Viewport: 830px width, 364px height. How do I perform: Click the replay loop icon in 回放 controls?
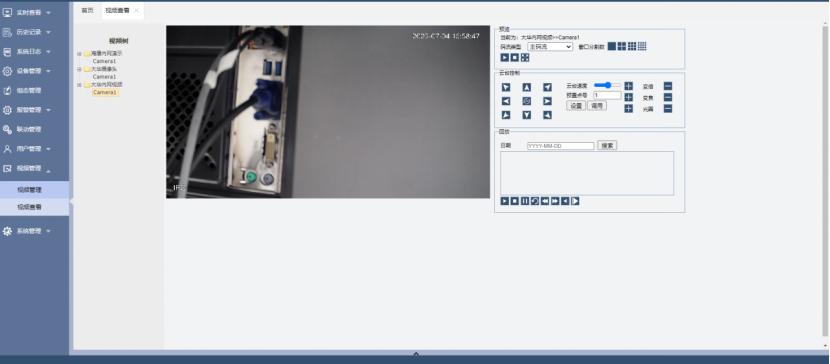pos(535,201)
